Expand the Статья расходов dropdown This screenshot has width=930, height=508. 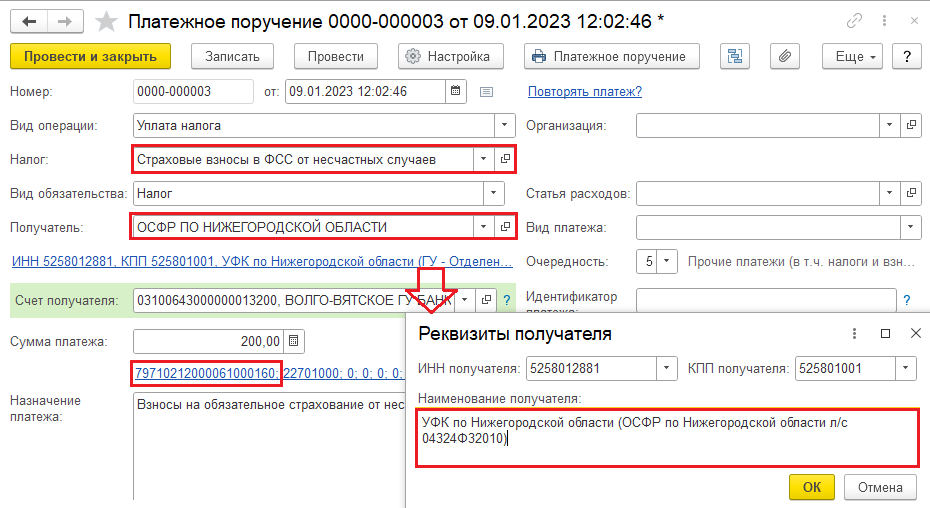pos(889,193)
